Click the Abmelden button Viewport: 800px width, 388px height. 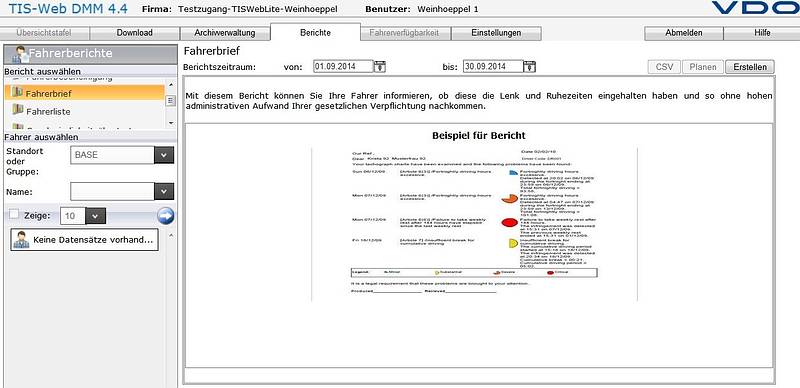pyautogui.click(x=684, y=33)
